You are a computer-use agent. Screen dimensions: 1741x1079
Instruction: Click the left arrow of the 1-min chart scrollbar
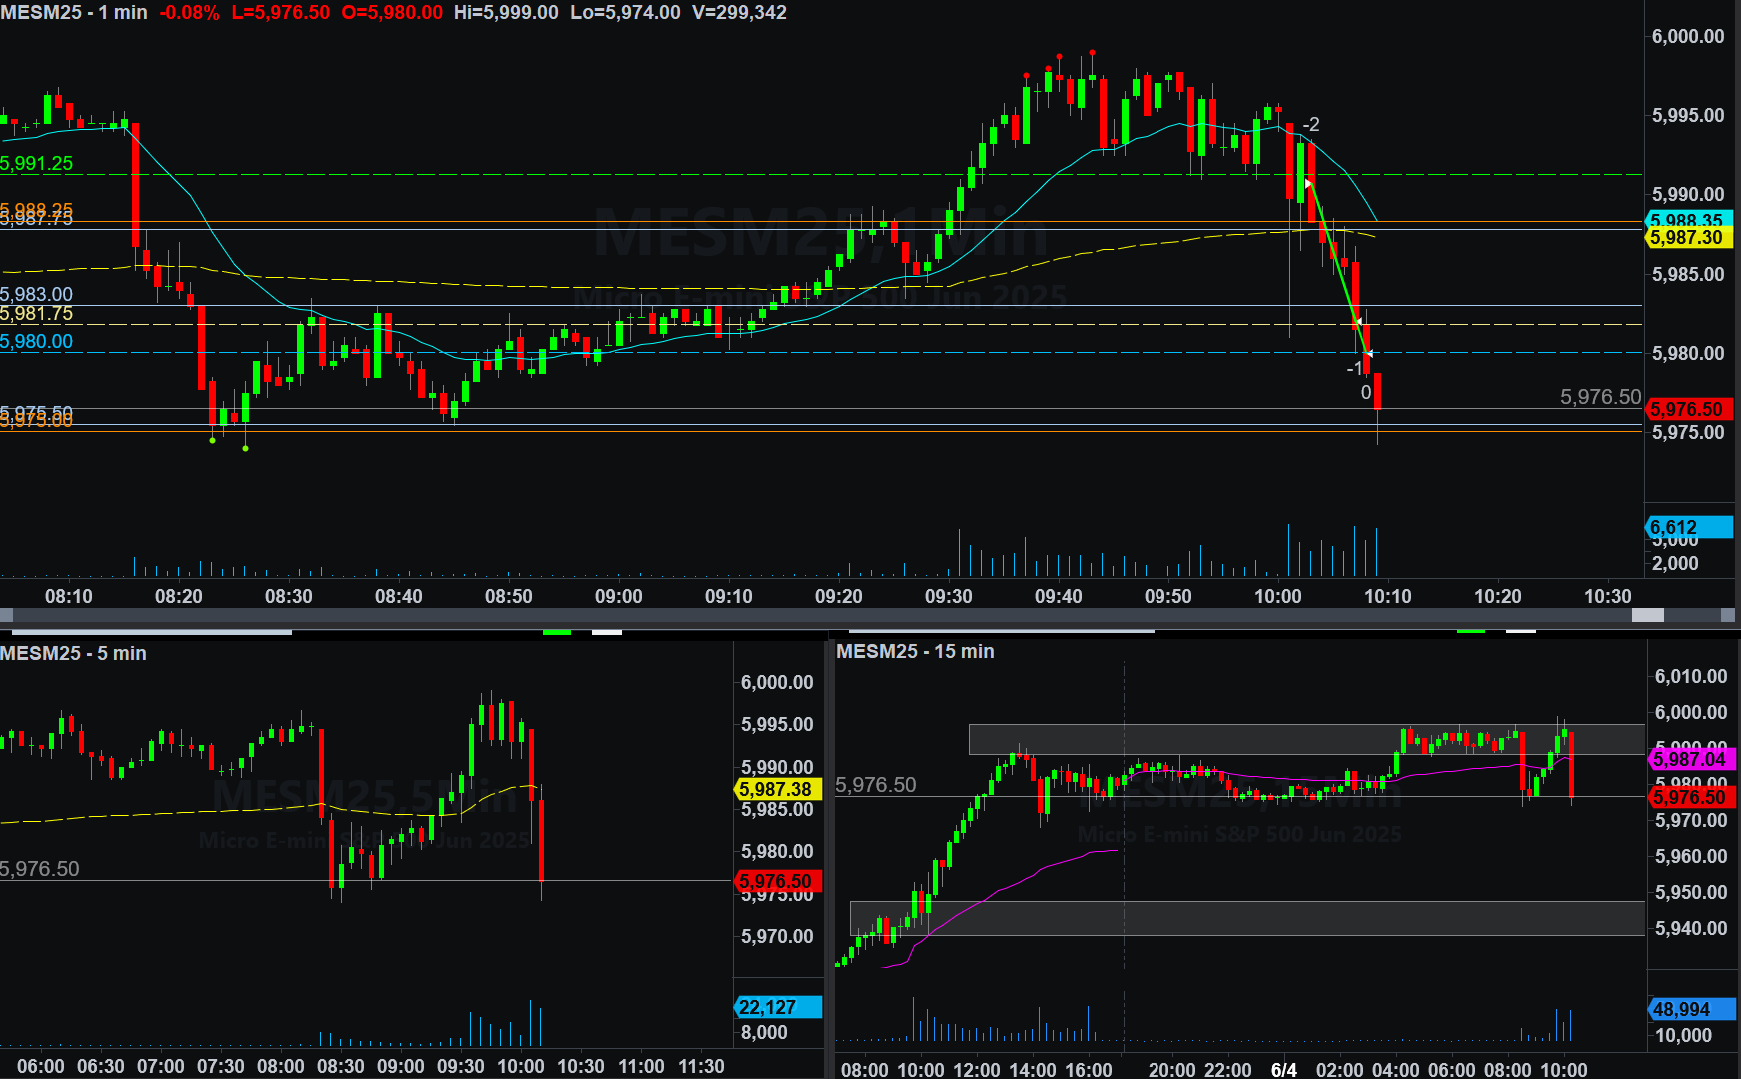coord(6,615)
